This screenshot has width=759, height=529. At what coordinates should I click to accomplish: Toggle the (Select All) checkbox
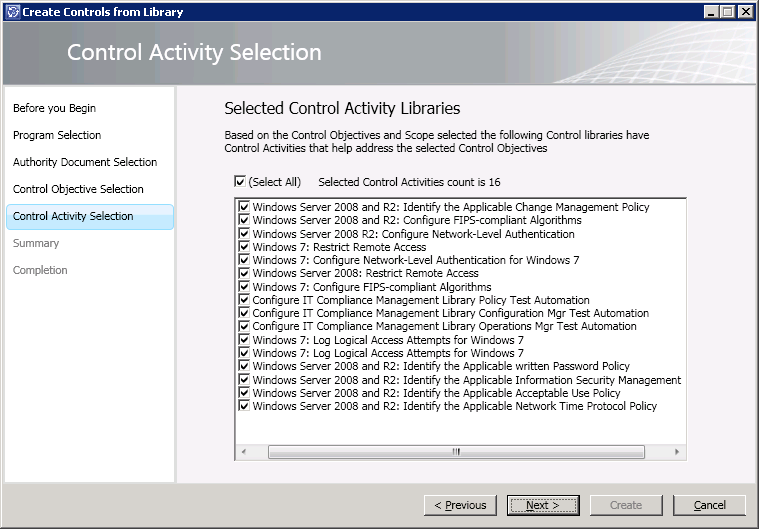(x=240, y=181)
